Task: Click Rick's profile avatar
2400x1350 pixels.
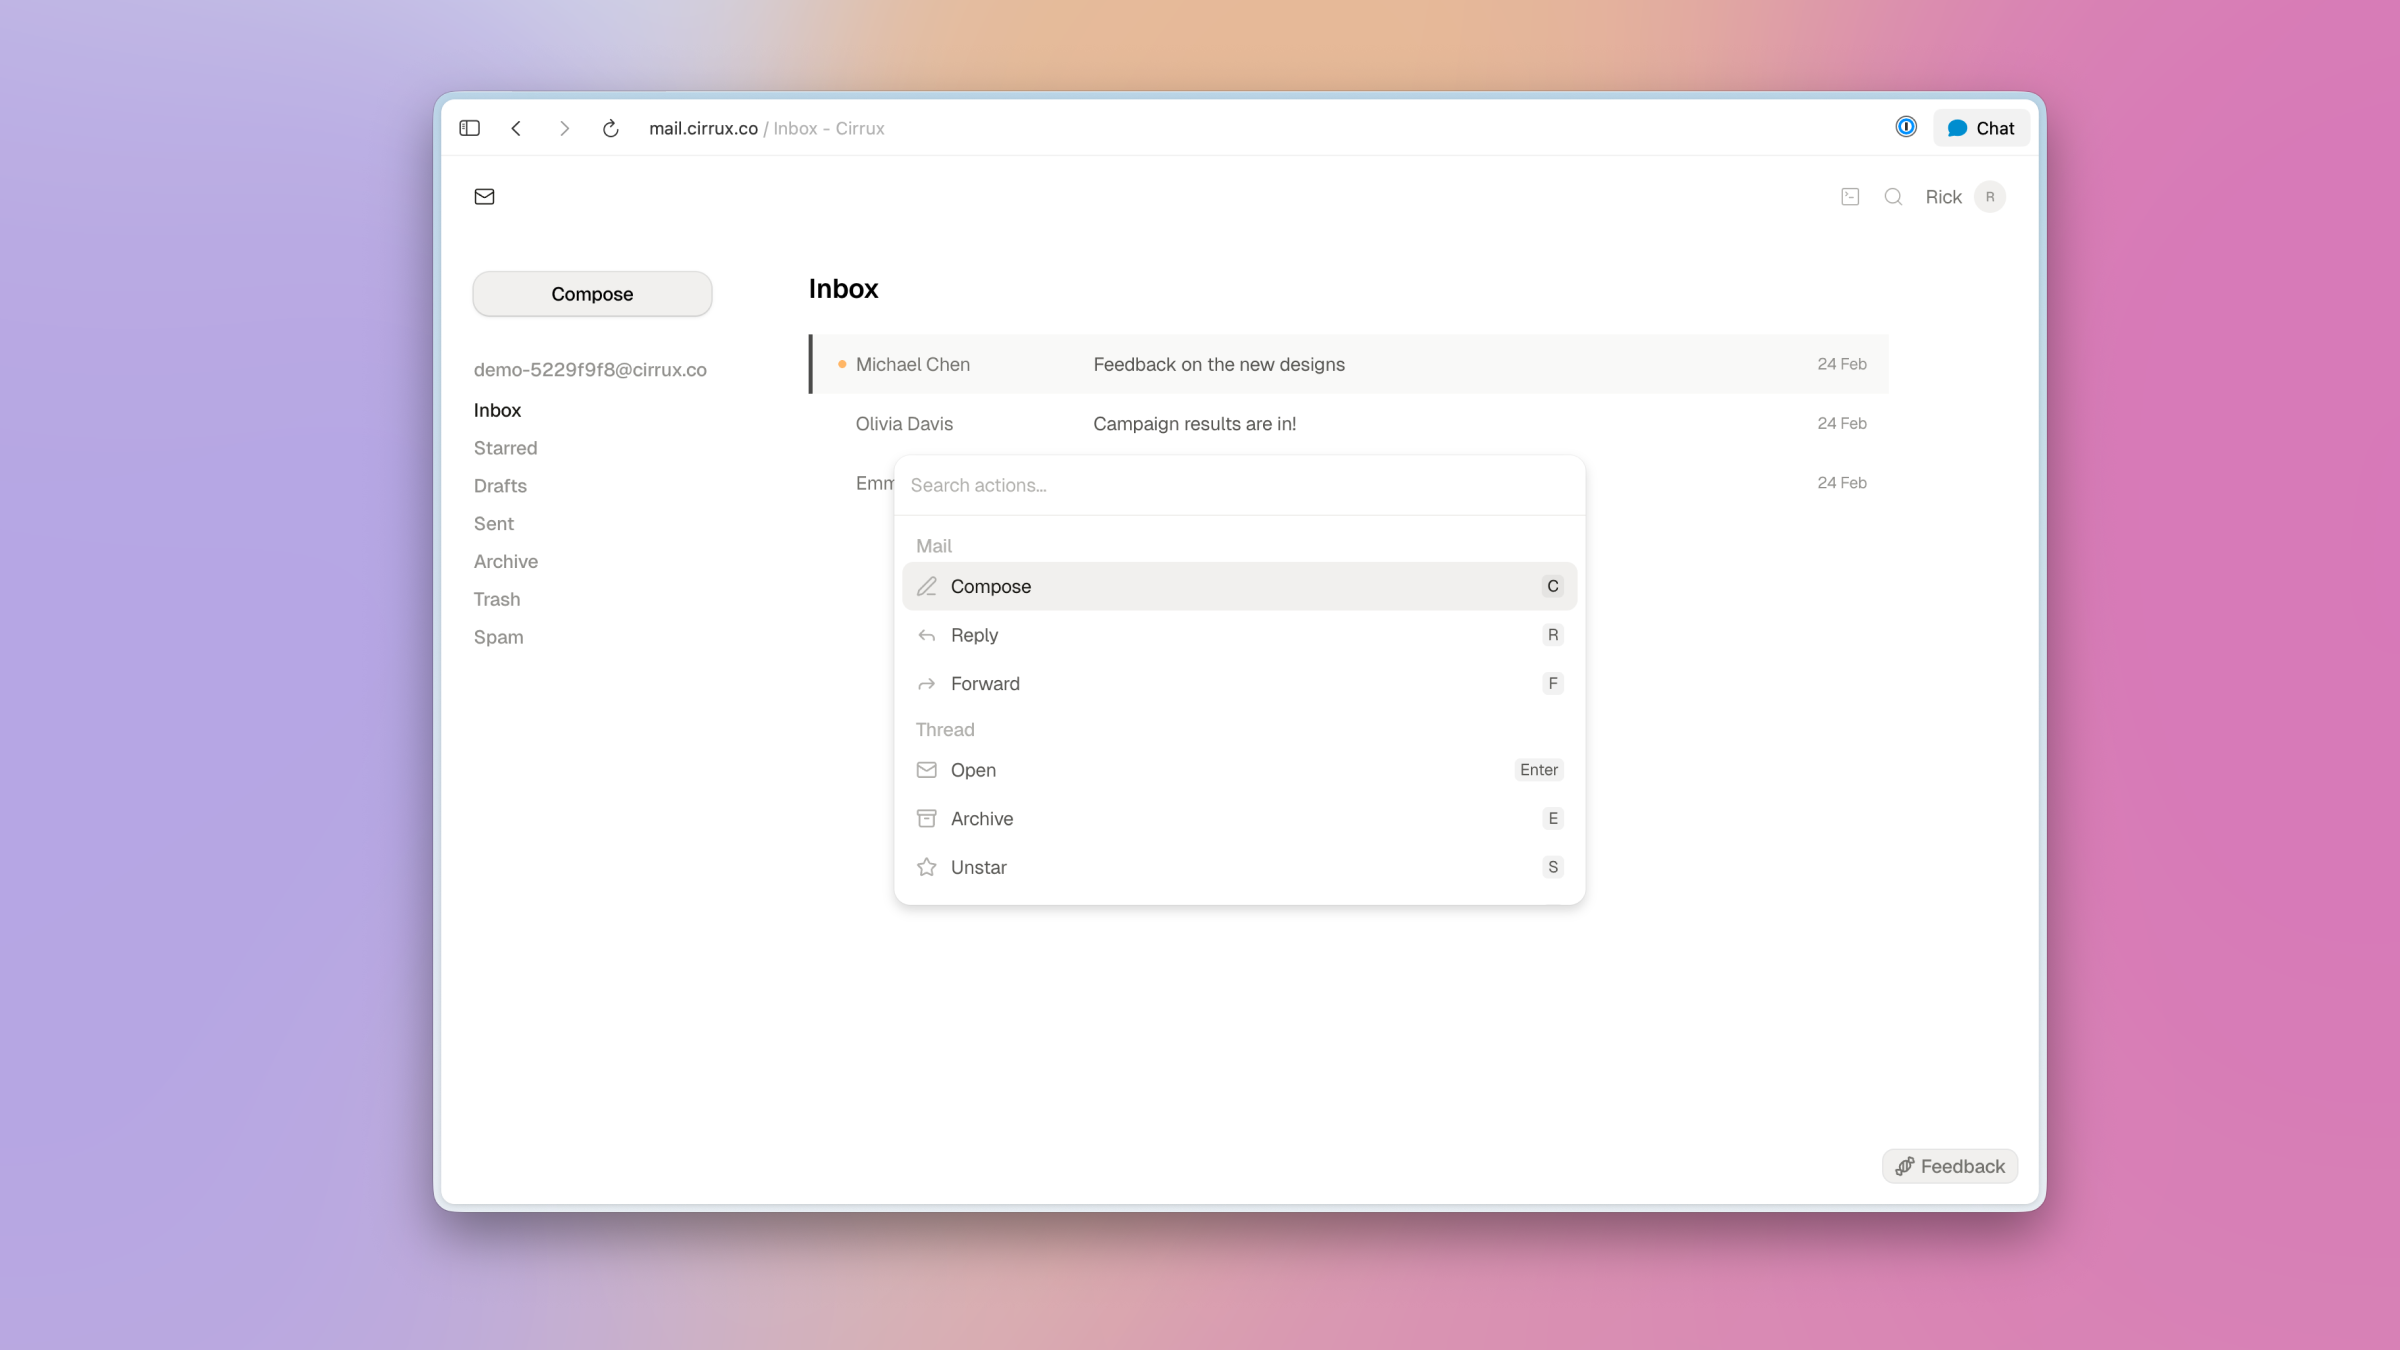Action: (1990, 197)
